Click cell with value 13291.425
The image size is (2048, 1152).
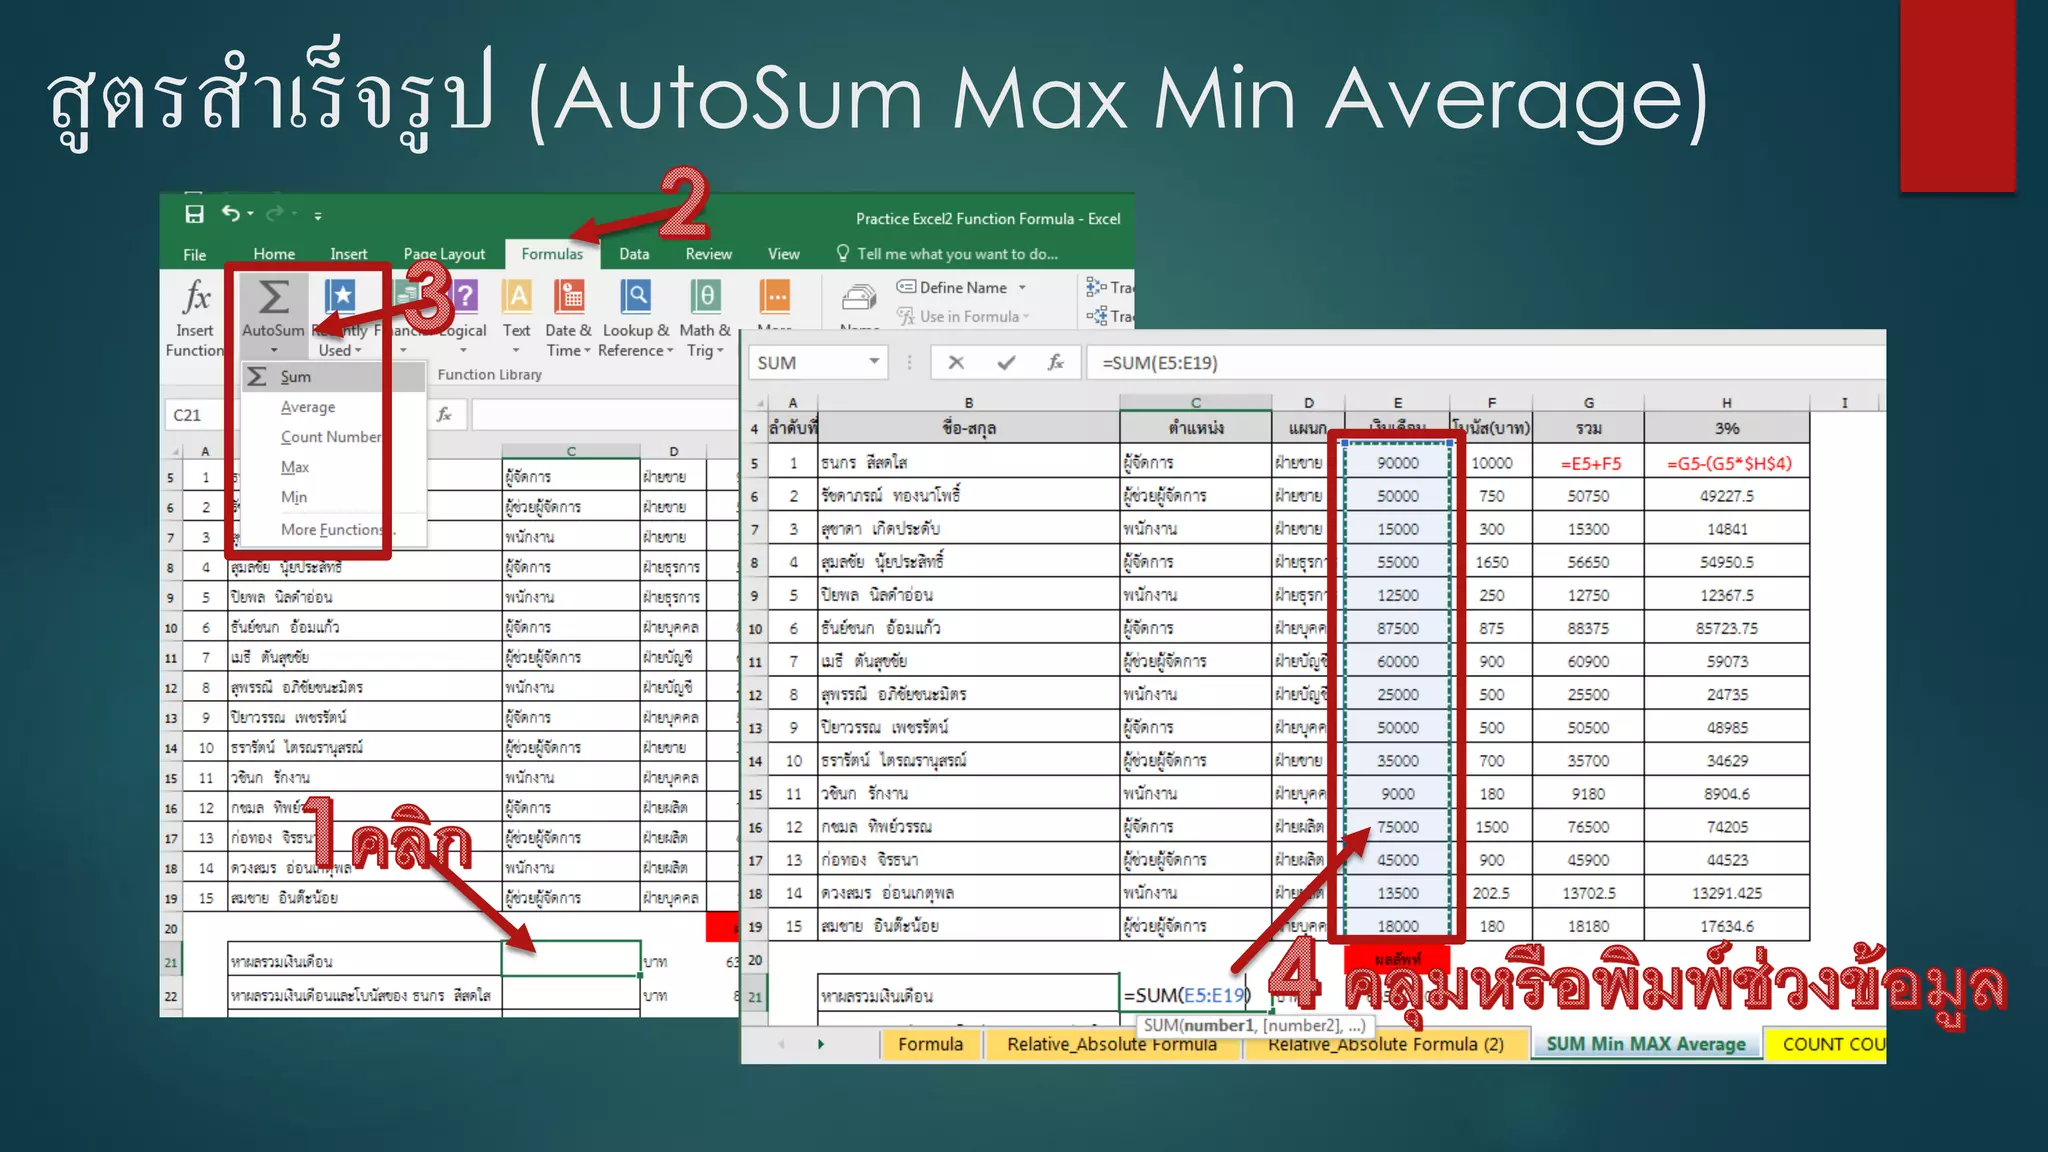click(1727, 893)
